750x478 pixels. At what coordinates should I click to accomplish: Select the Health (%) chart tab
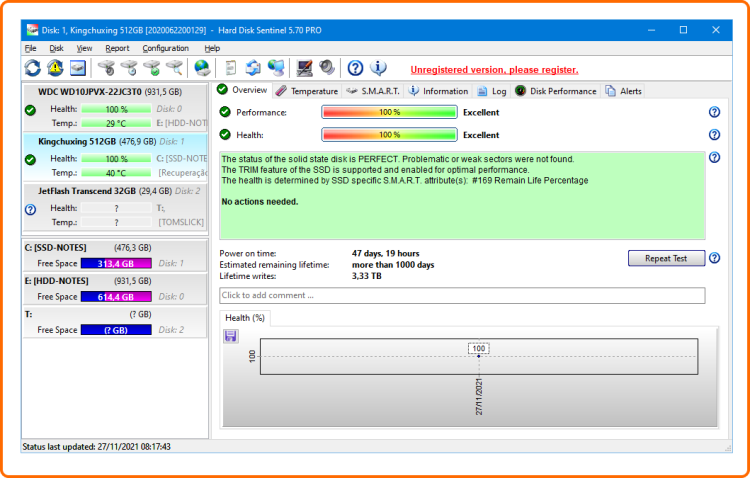point(245,318)
